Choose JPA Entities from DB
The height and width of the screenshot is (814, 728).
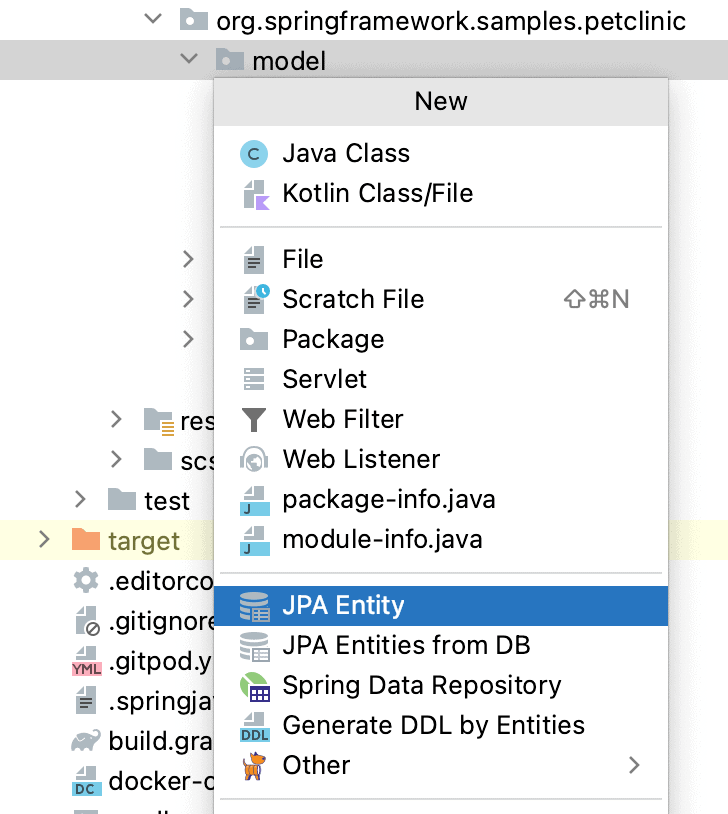[441, 646]
